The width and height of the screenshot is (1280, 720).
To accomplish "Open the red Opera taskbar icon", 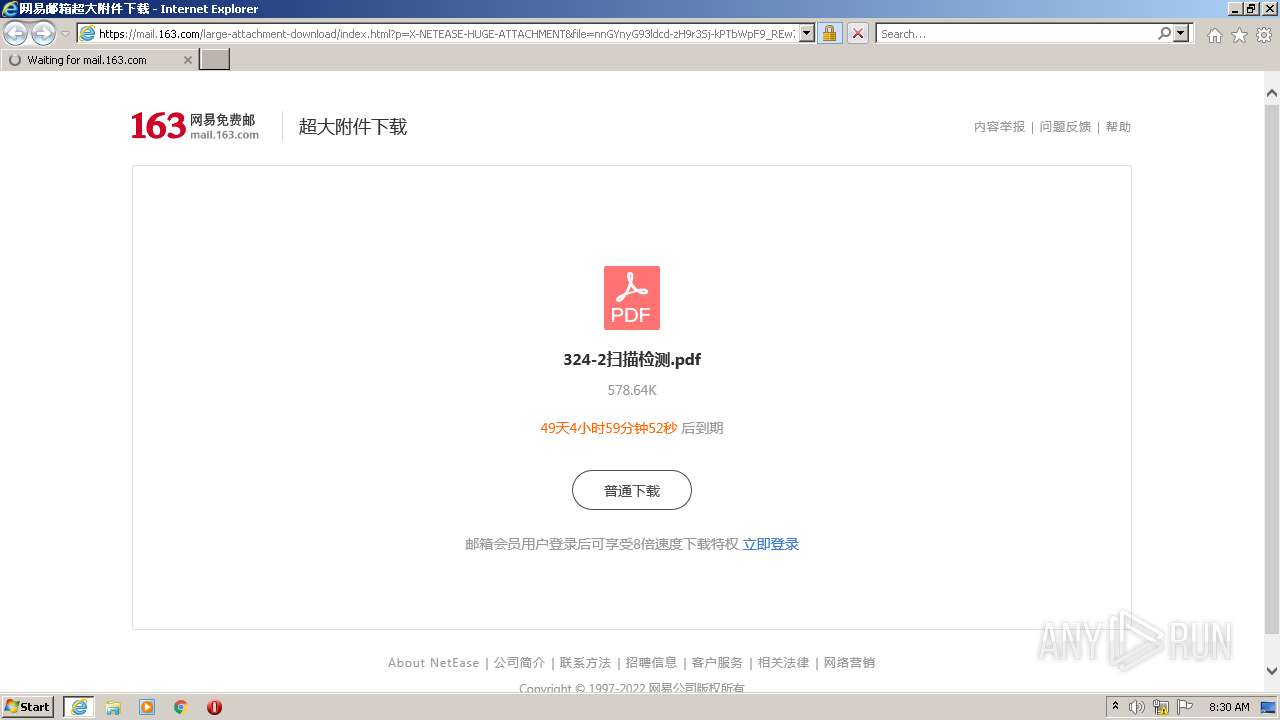I will [214, 707].
